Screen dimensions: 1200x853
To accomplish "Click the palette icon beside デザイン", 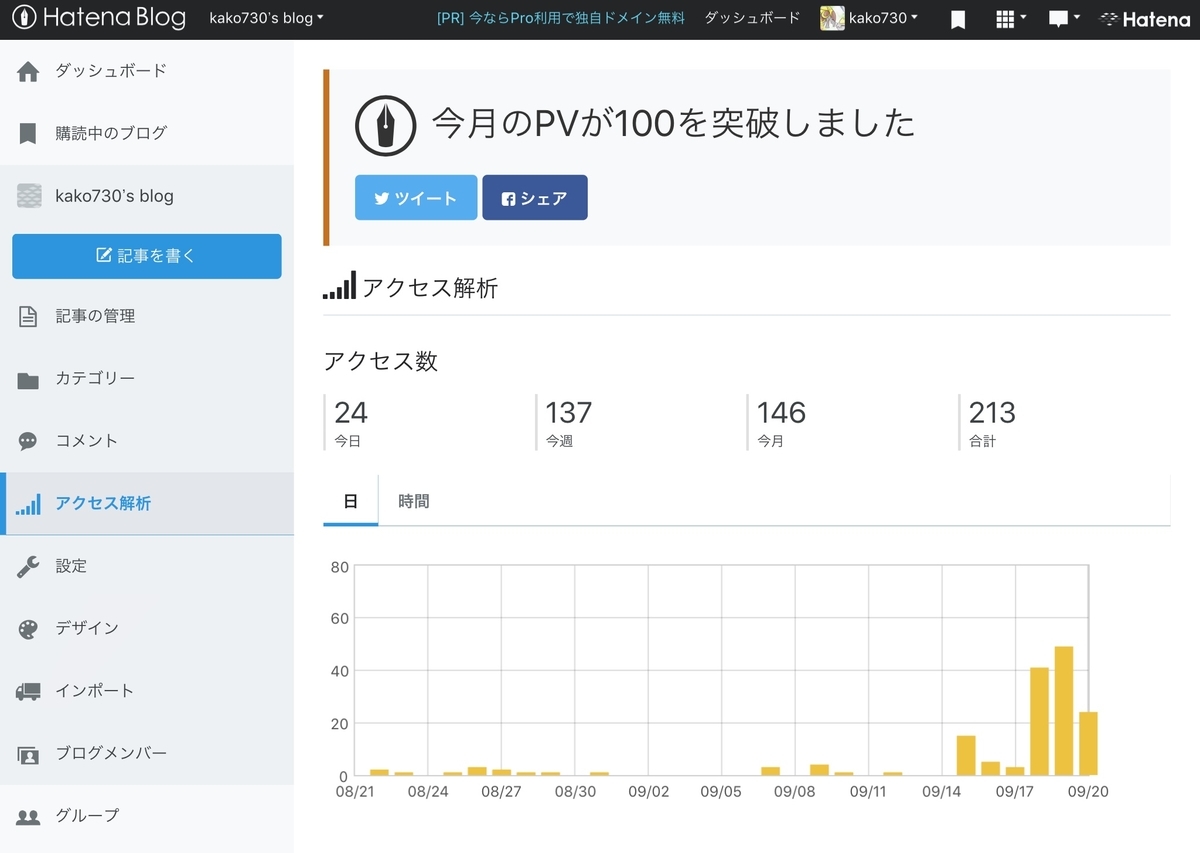I will click(x=28, y=629).
